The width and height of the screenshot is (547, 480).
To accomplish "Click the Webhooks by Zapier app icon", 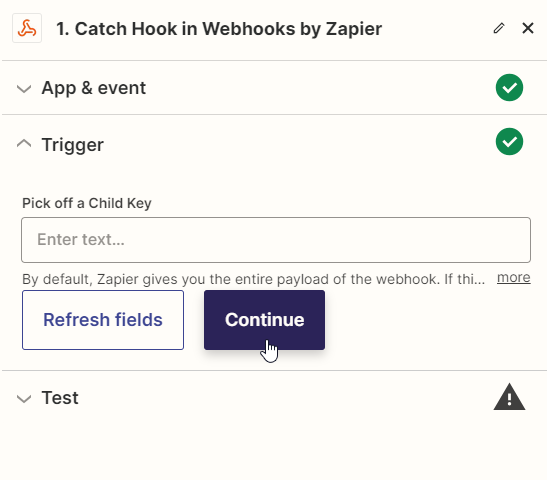I will (x=27, y=28).
